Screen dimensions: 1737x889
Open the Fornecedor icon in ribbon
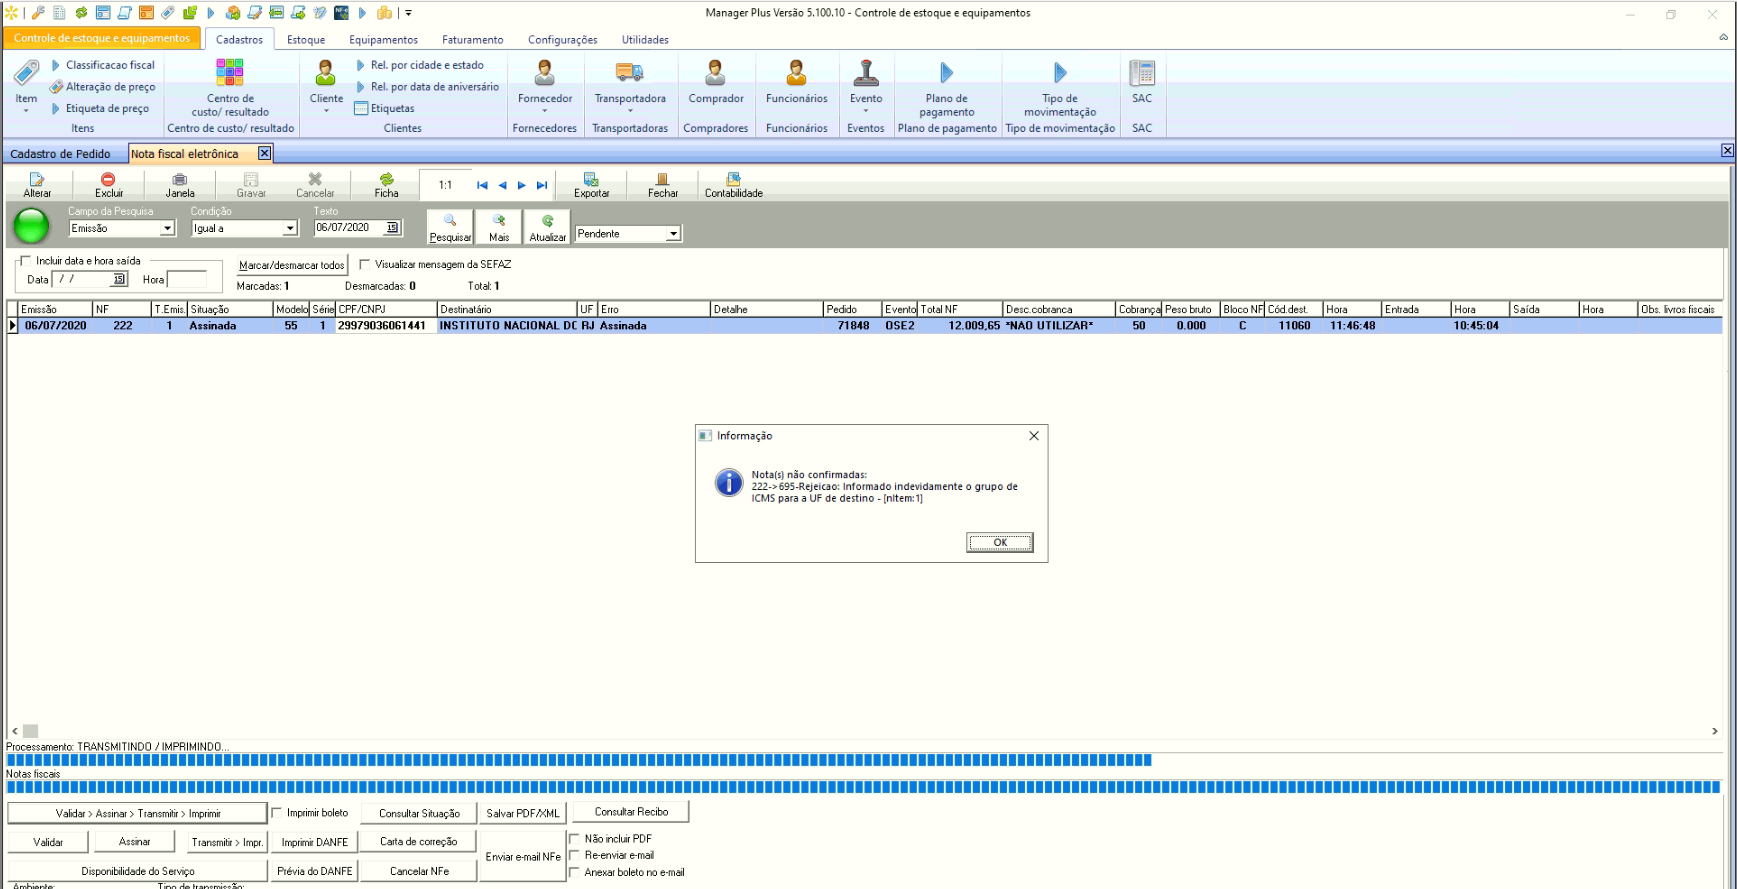click(545, 73)
